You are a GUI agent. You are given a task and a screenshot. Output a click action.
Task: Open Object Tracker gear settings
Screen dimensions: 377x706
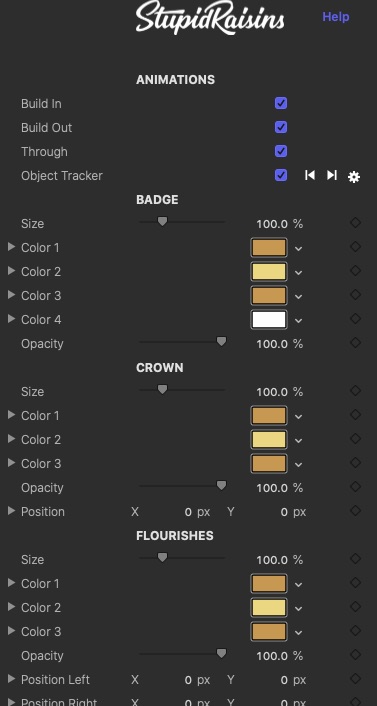[x=354, y=177]
